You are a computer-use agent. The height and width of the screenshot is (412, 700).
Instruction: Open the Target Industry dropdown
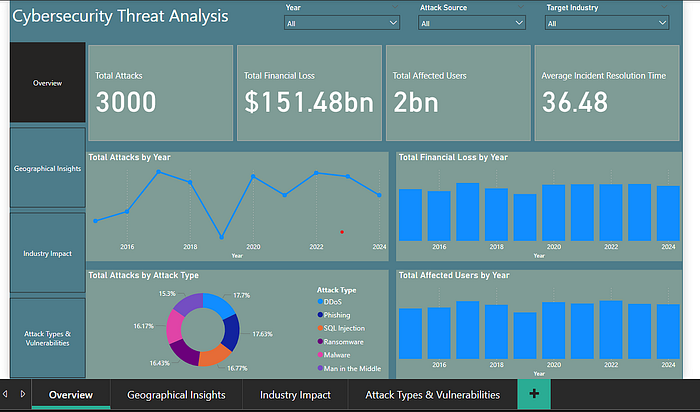[x=606, y=23]
